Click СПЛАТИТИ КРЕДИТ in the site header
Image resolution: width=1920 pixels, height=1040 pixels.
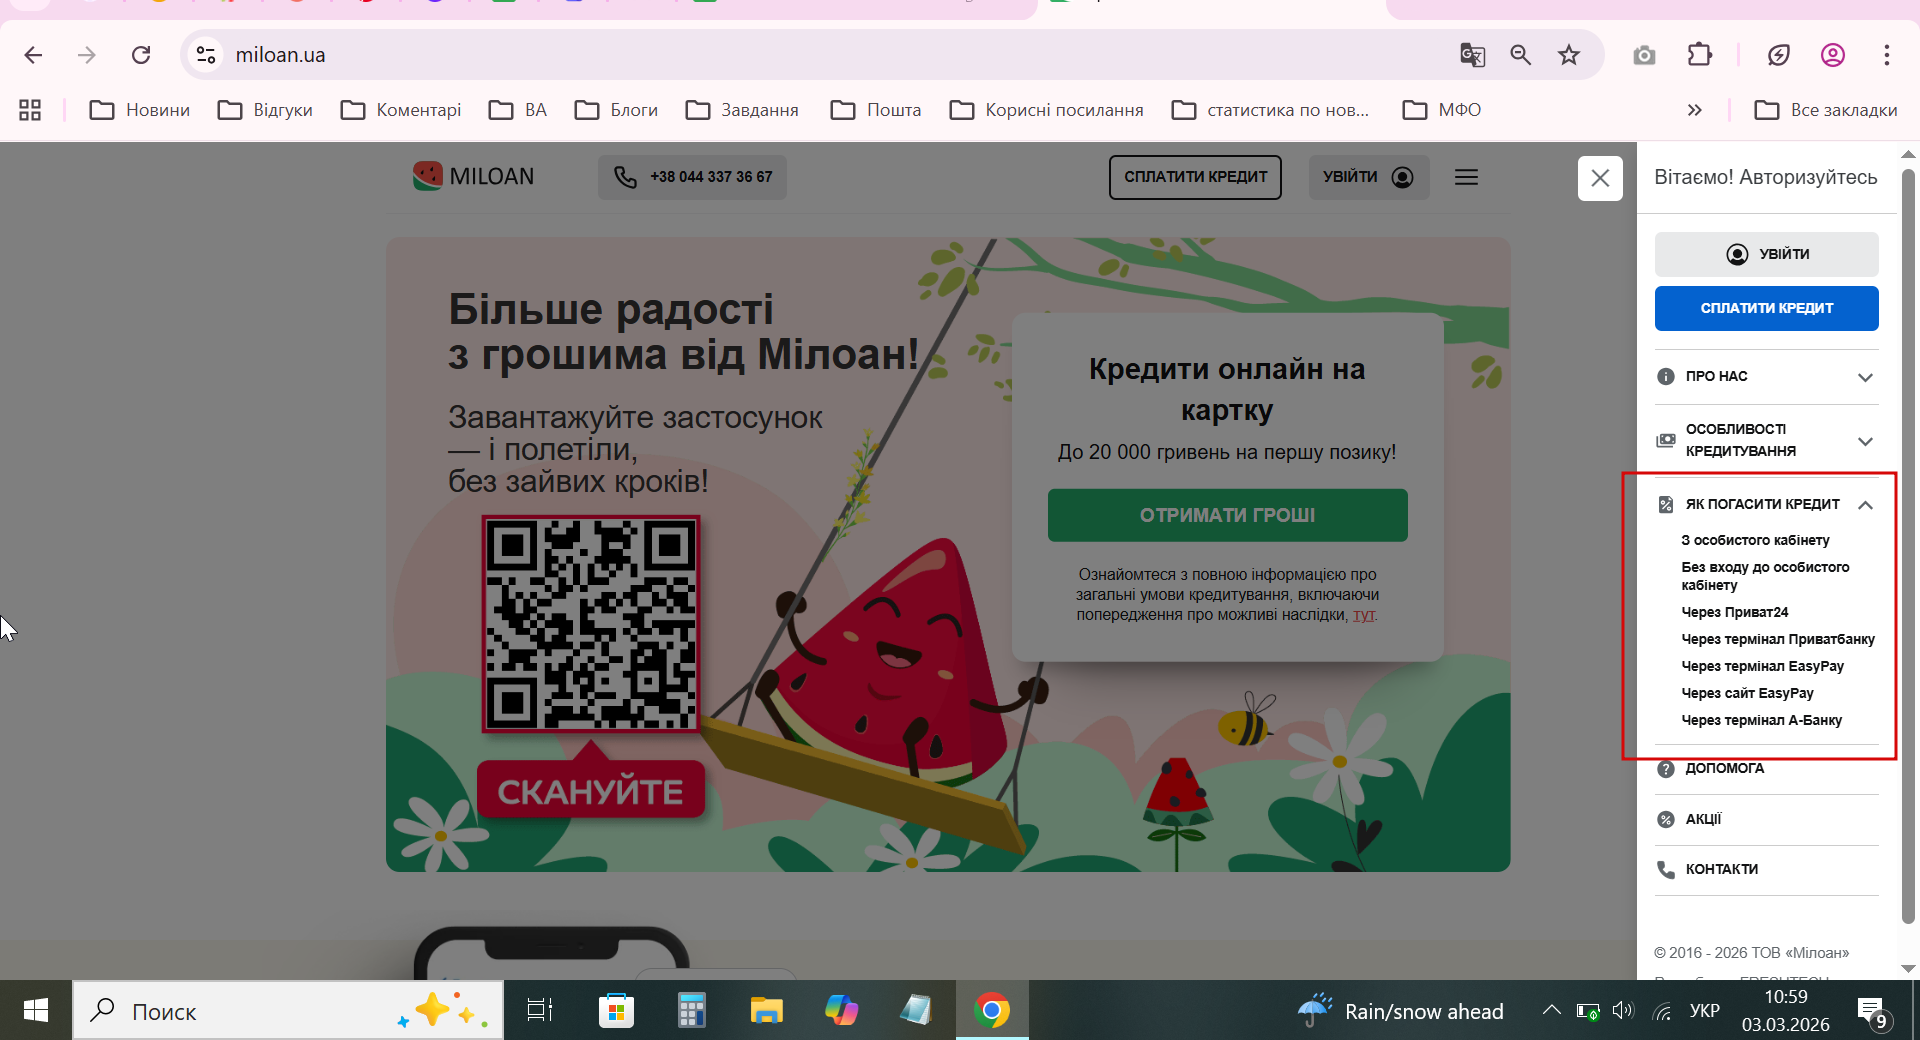(x=1195, y=177)
